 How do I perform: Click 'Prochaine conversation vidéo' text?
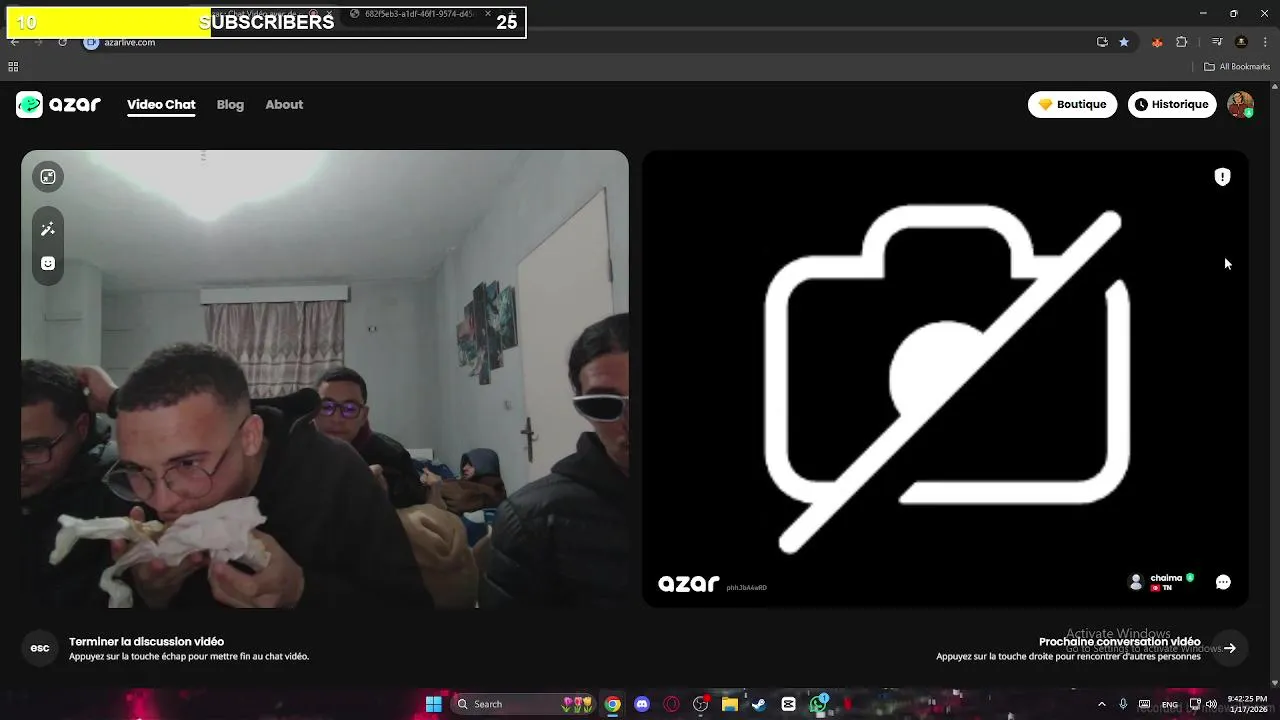pyautogui.click(x=1119, y=642)
